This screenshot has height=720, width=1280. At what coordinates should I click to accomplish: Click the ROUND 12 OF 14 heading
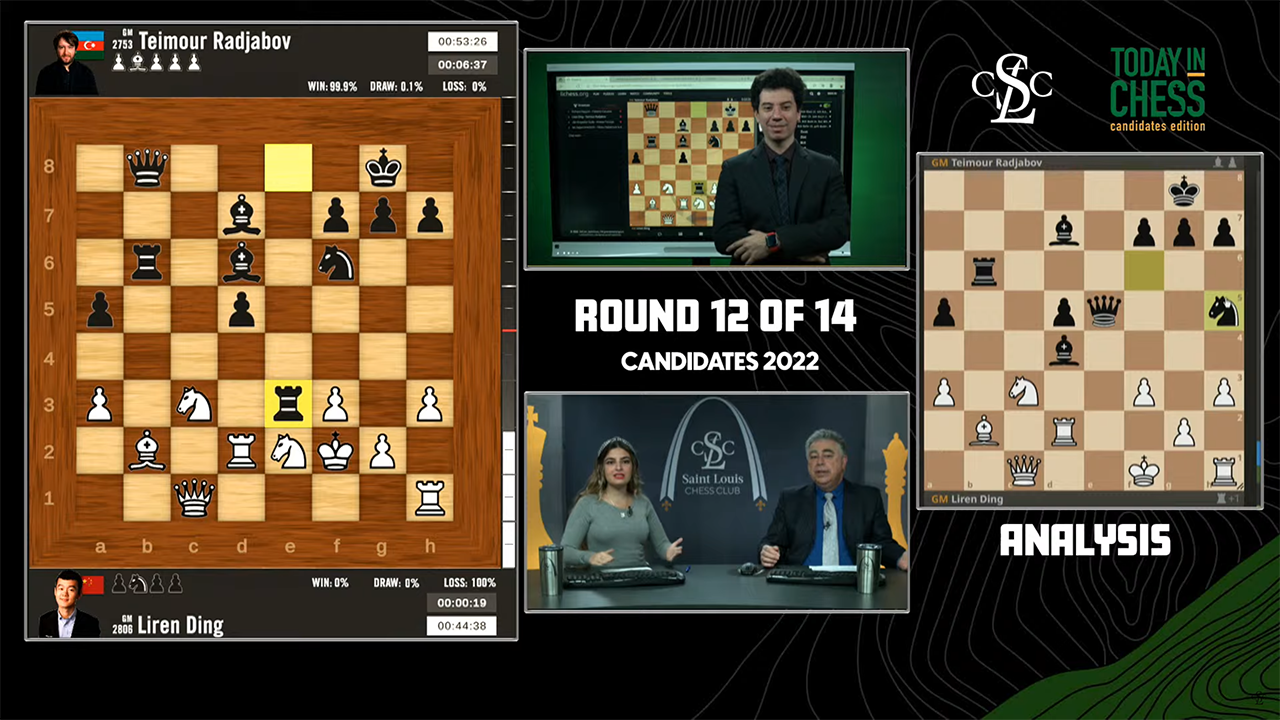tap(715, 317)
